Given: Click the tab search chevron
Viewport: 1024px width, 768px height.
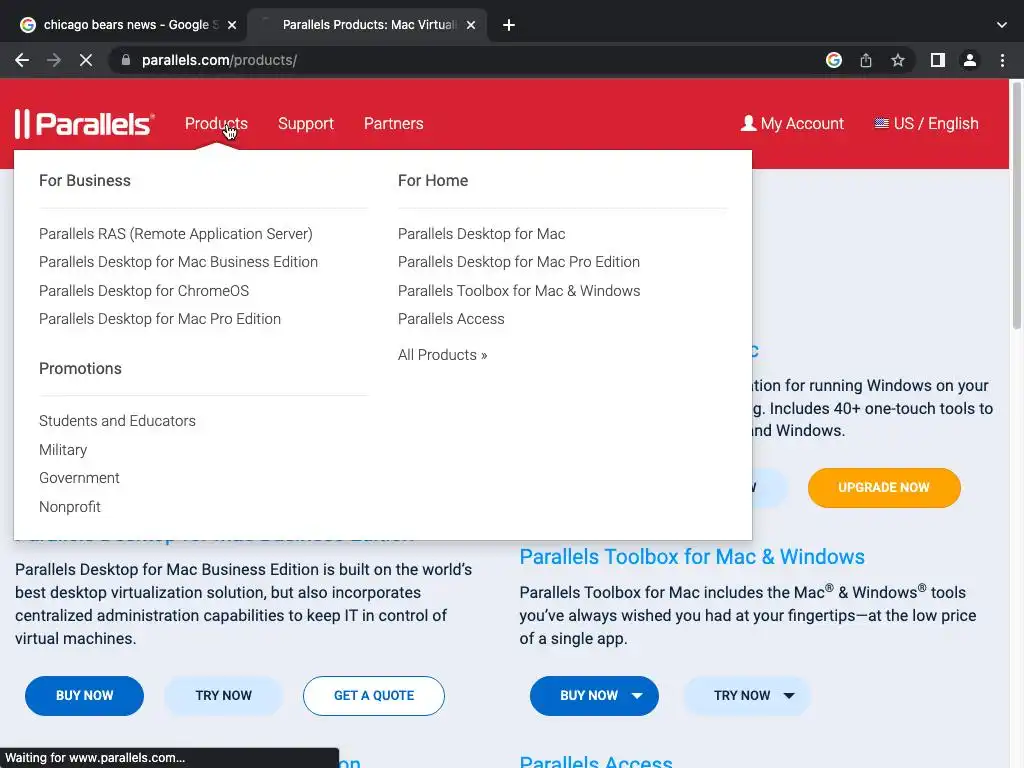Looking at the screenshot, I should click(1002, 25).
